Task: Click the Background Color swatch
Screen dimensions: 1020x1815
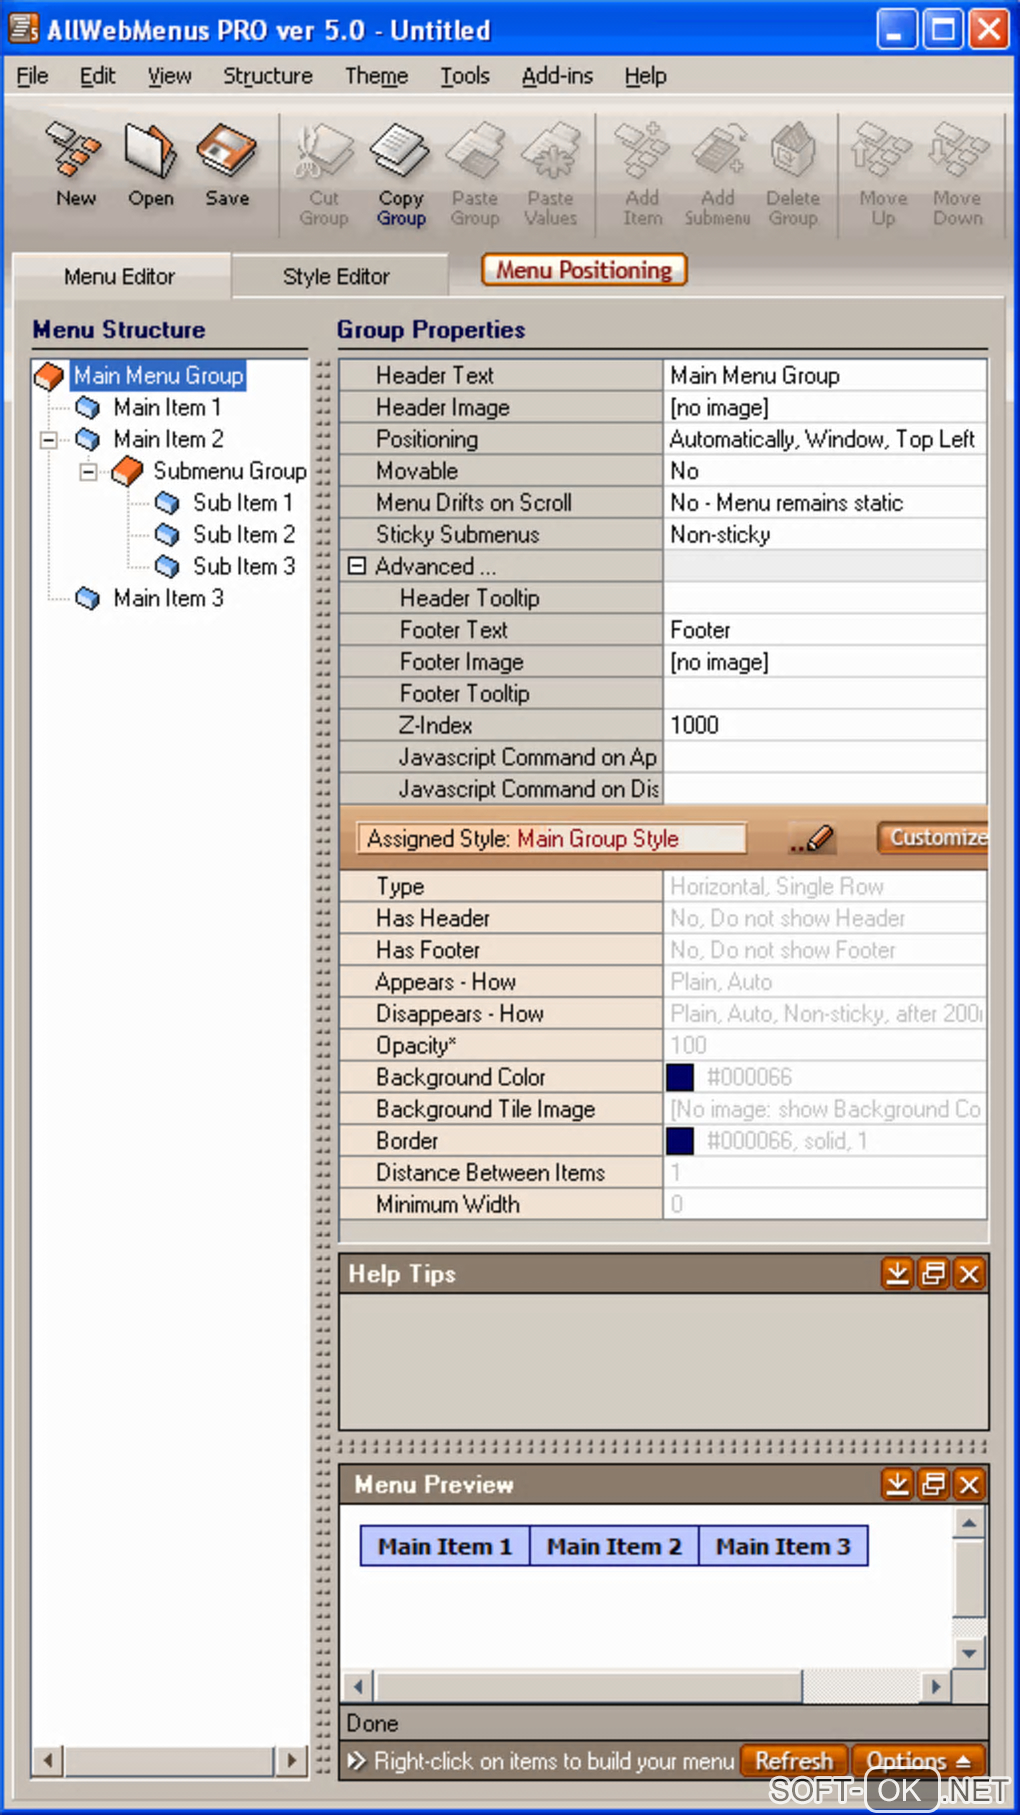Action: click(680, 1077)
